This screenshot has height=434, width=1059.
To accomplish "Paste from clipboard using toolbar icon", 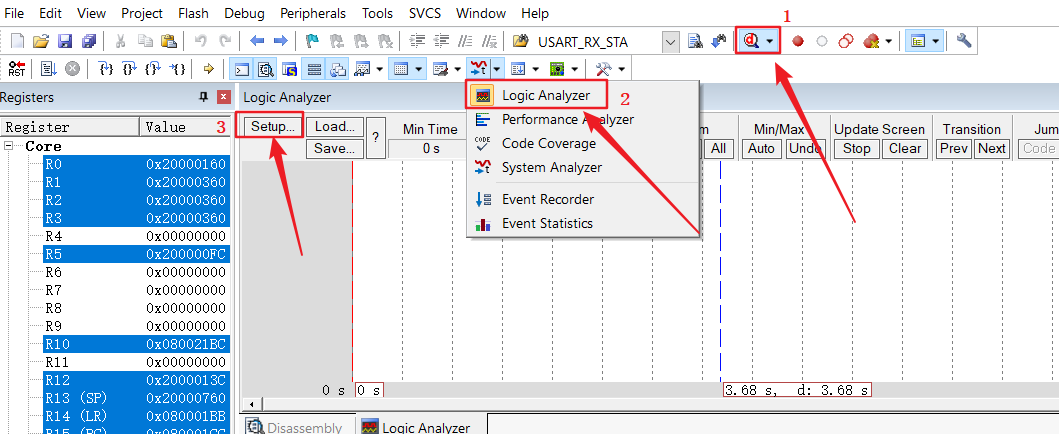I will tap(169, 41).
